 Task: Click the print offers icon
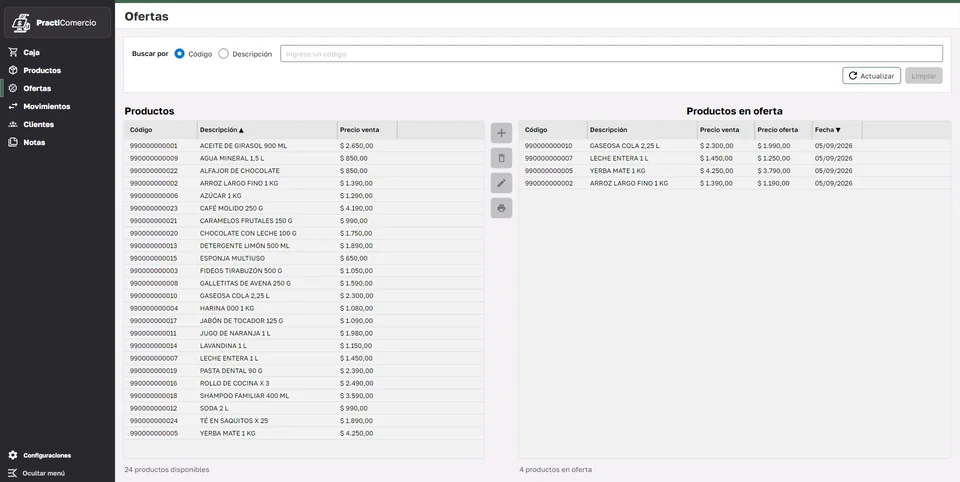coord(501,208)
